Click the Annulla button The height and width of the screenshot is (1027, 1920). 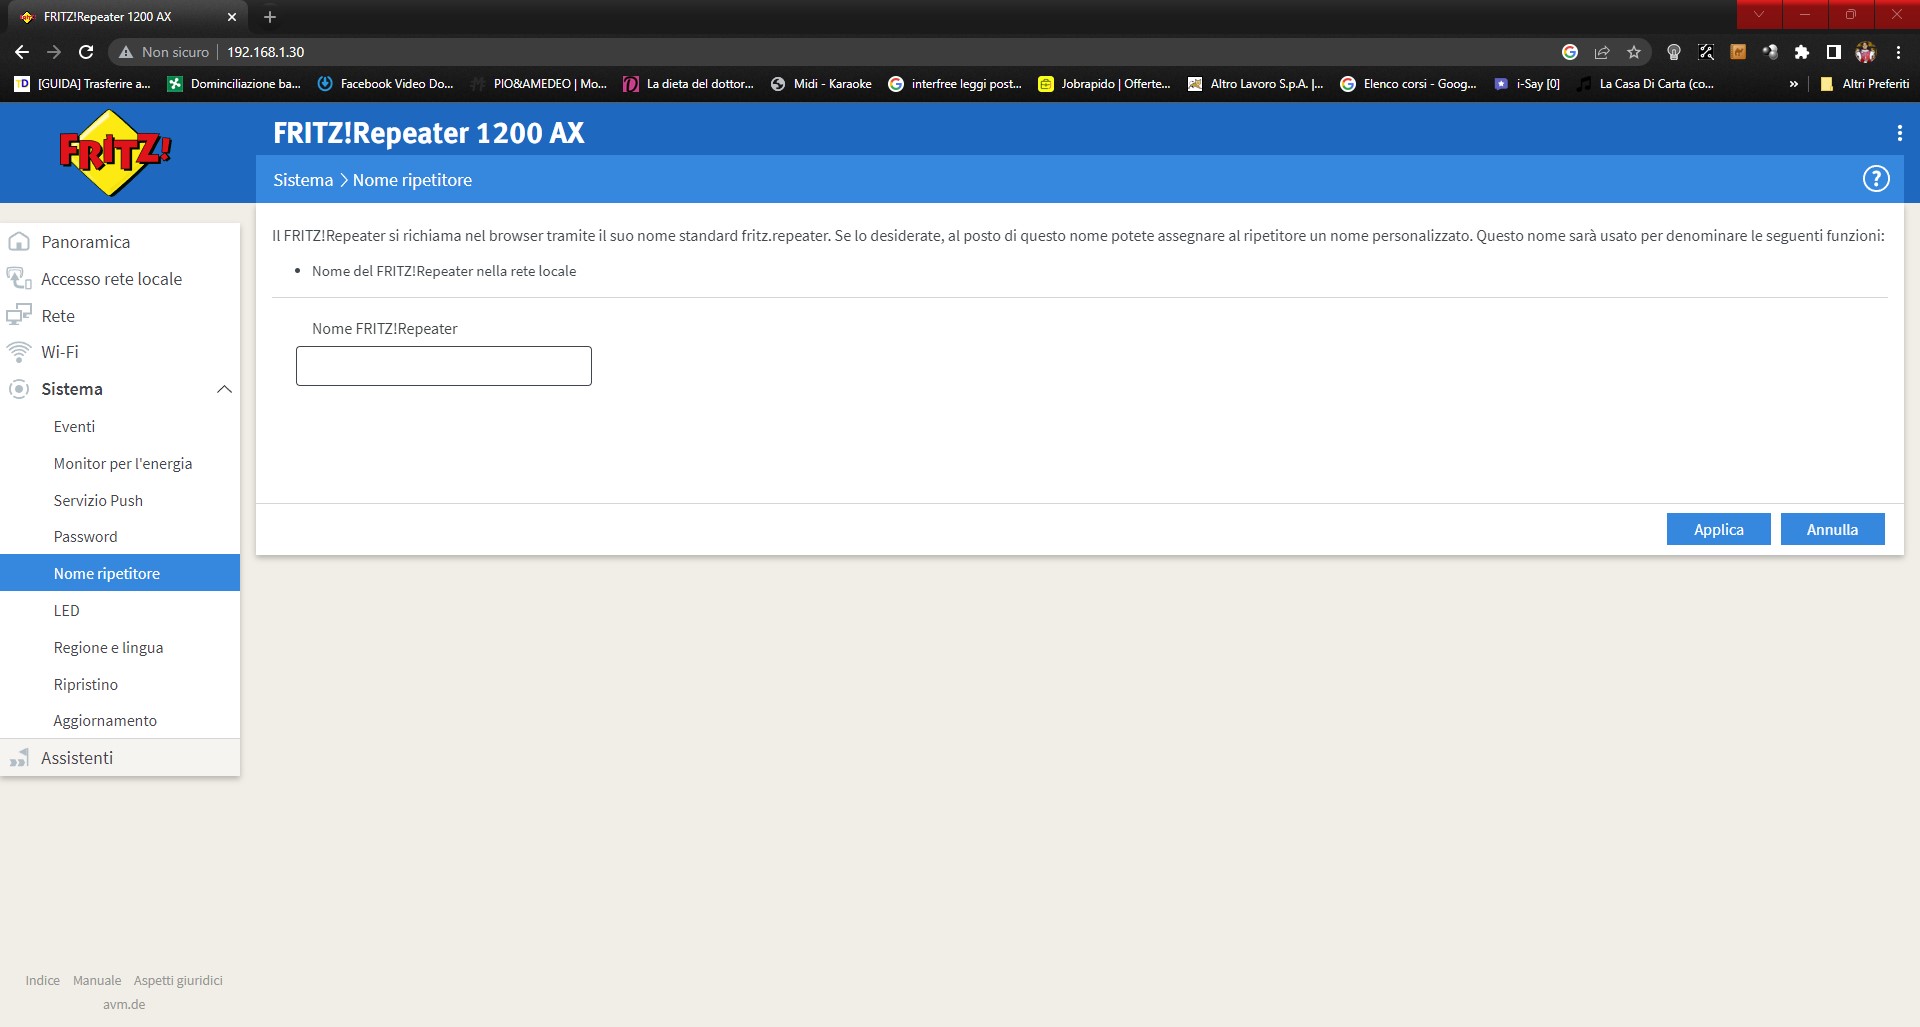click(1832, 529)
